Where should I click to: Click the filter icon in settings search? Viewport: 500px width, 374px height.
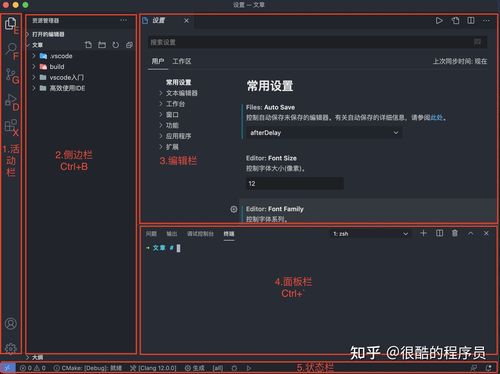477,42
